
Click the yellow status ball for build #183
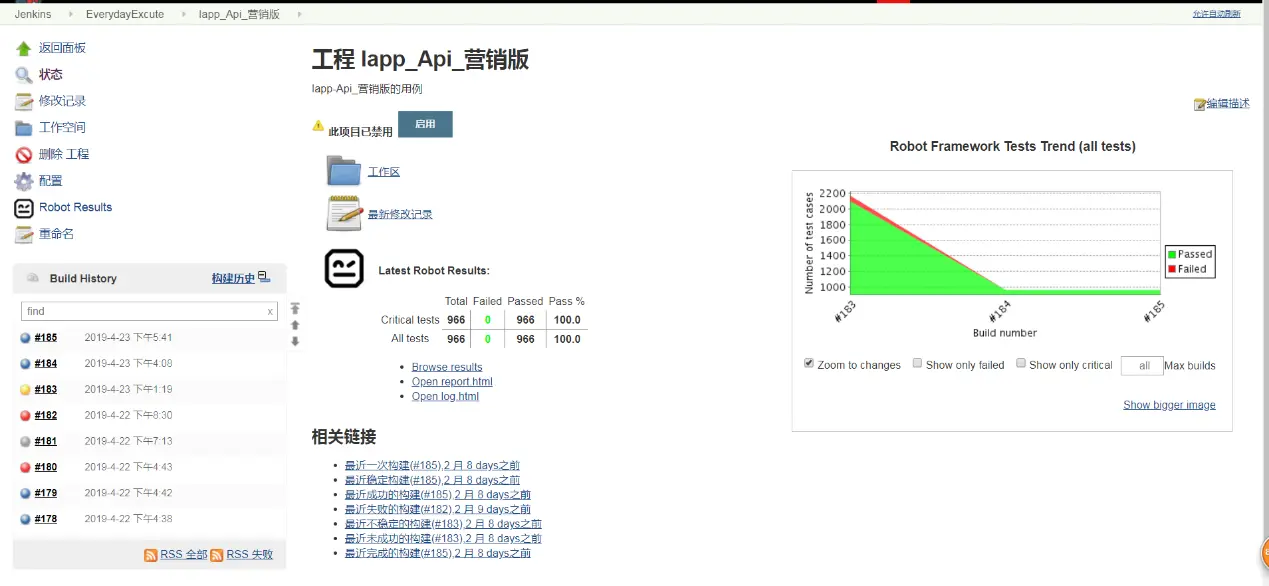[x=25, y=390]
